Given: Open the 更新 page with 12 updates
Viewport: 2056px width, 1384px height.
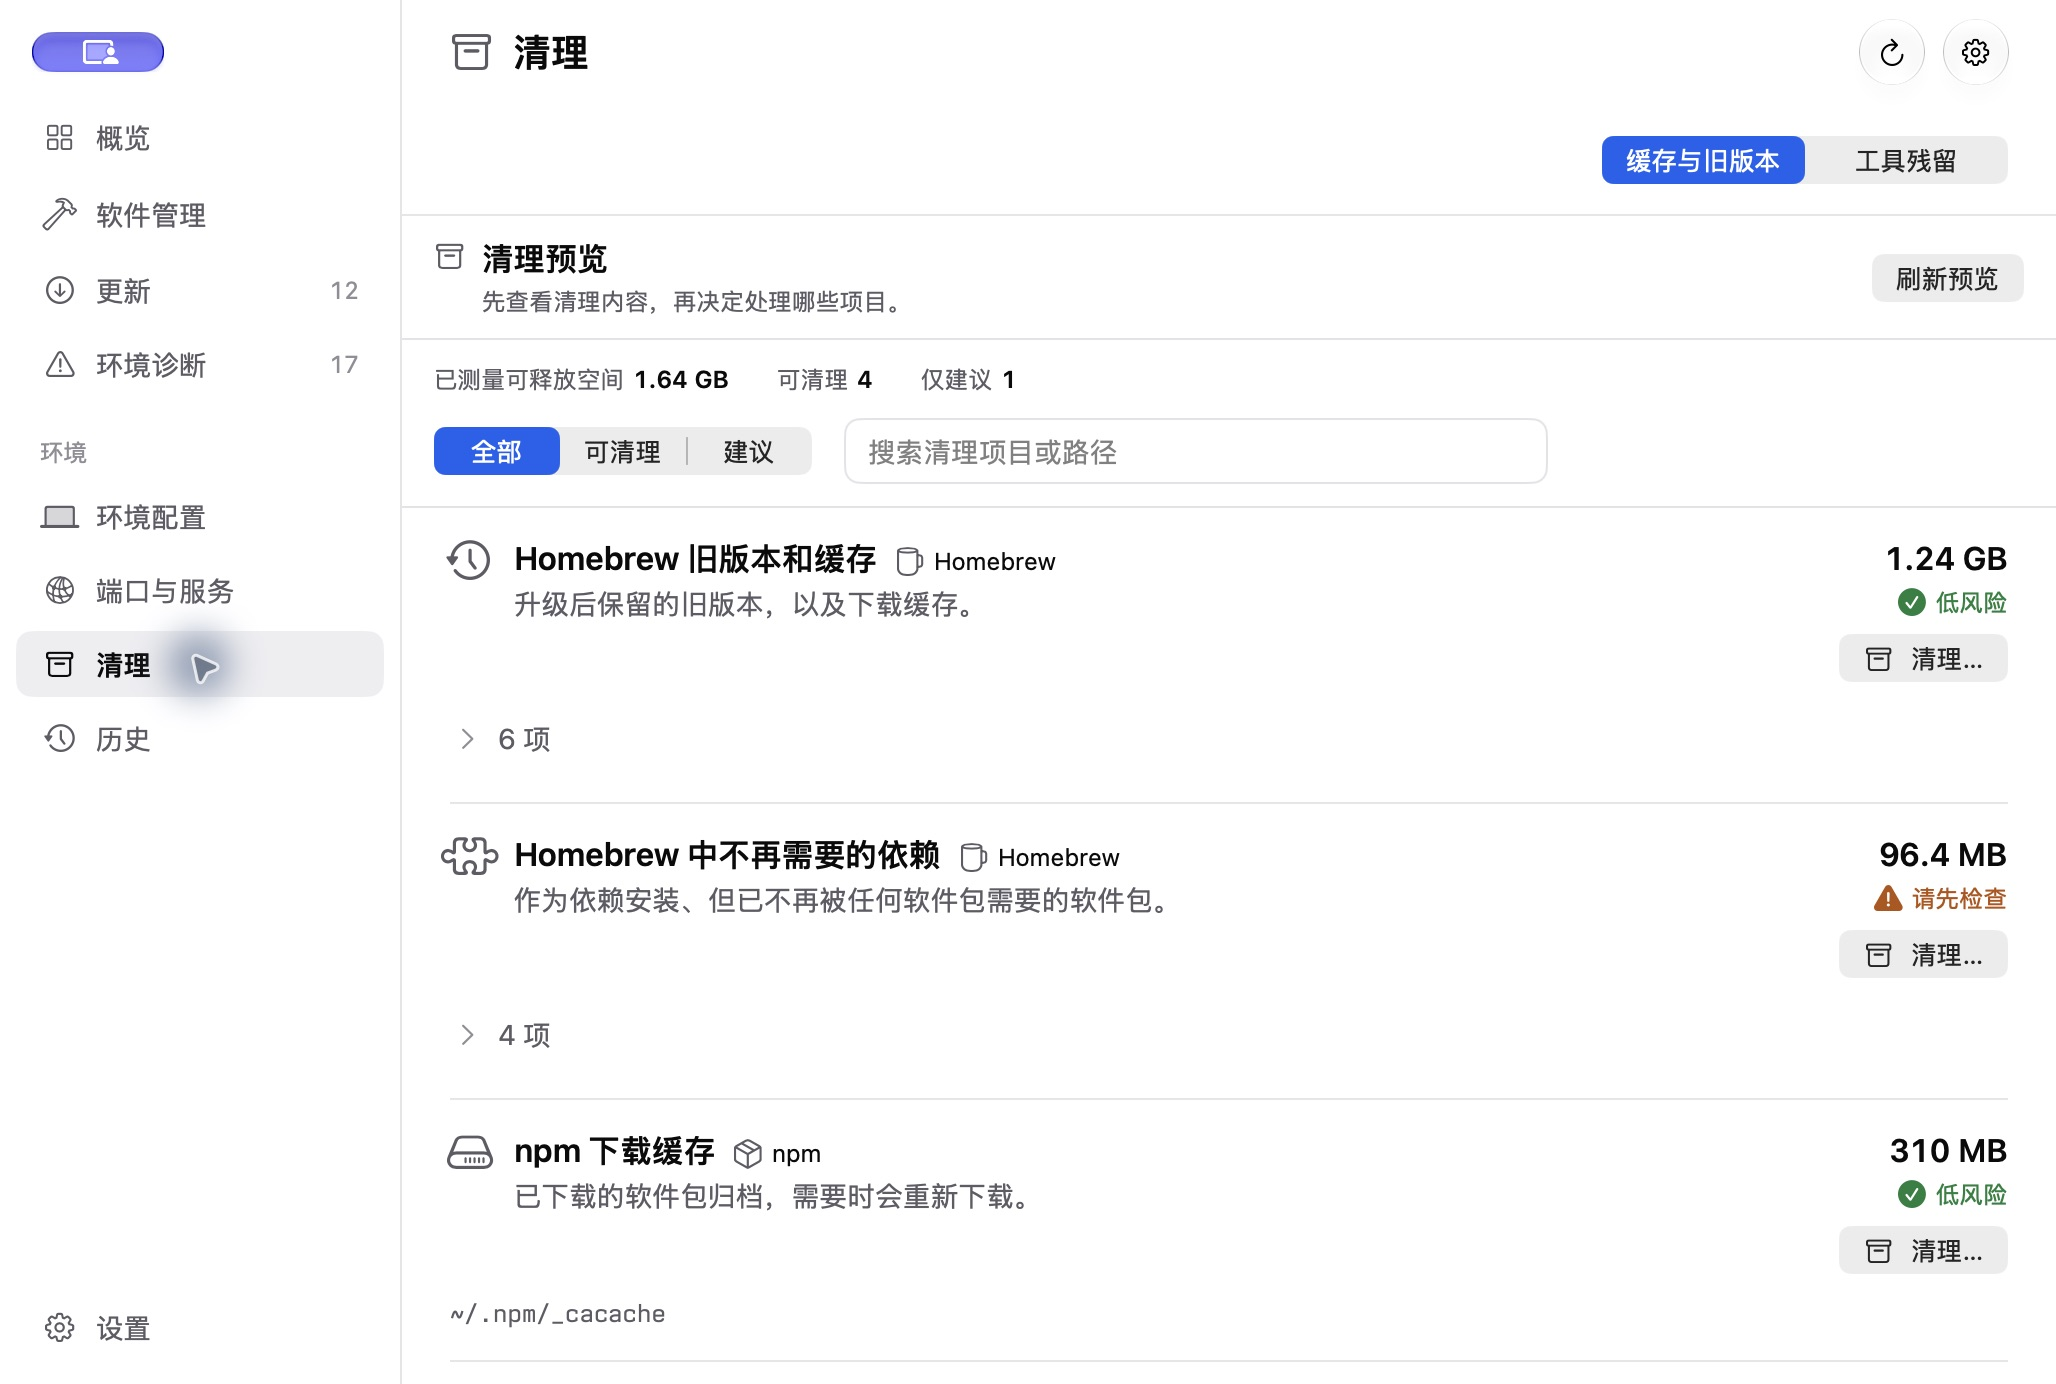Looking at the screenshot, I should click(200, 291).
